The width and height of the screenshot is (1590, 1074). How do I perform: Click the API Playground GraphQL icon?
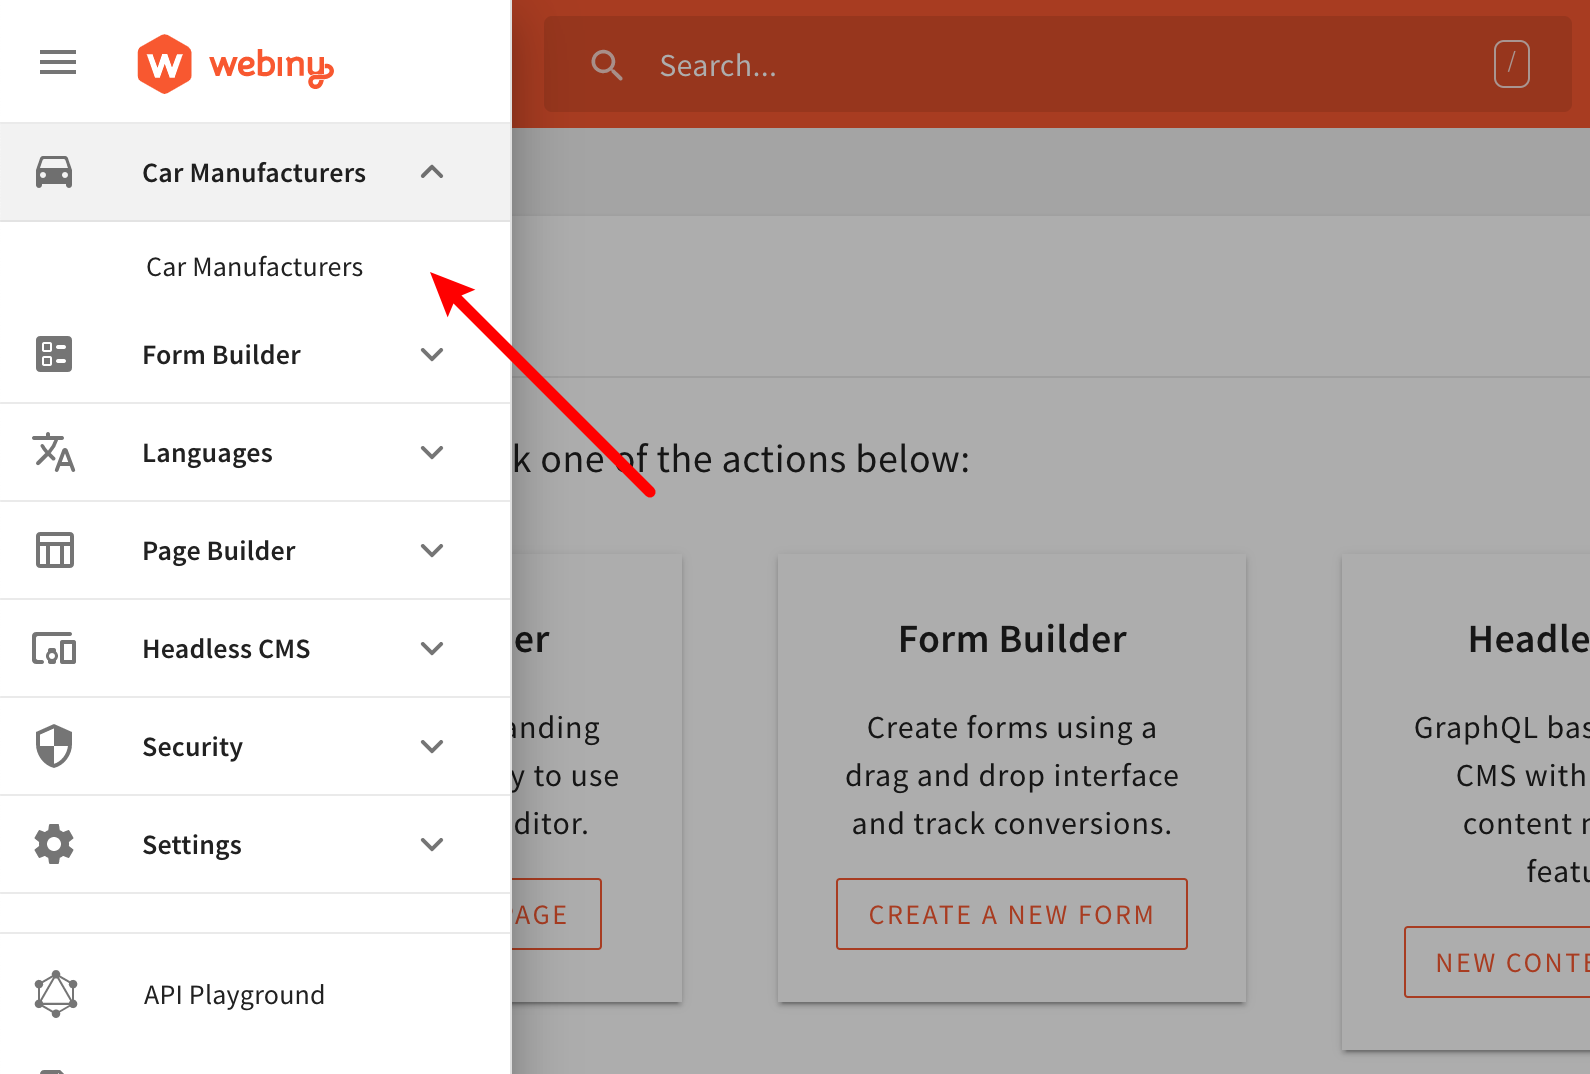coord(56,994)
